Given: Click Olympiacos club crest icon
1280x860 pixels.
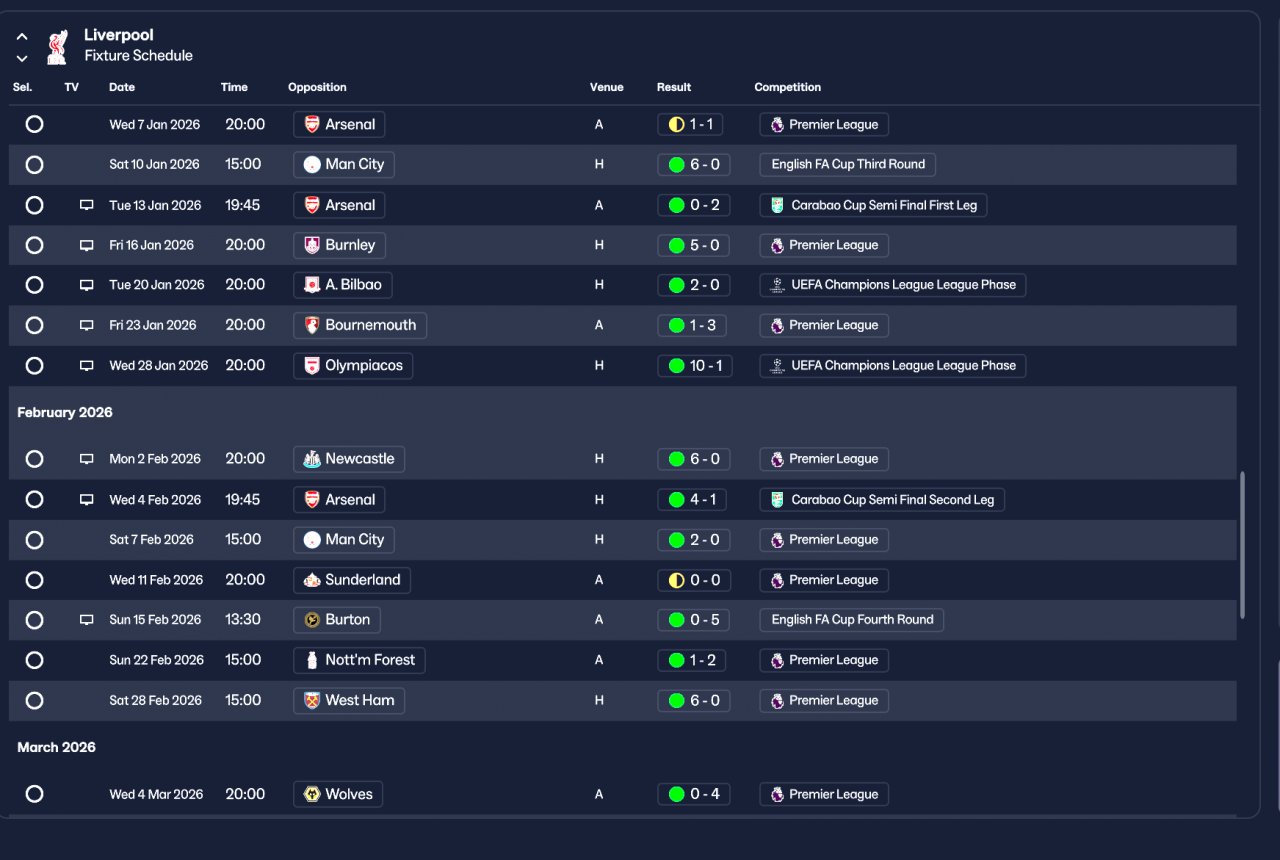Looking at the screenshot, I should pyautogui.click(x=312, y=366).
